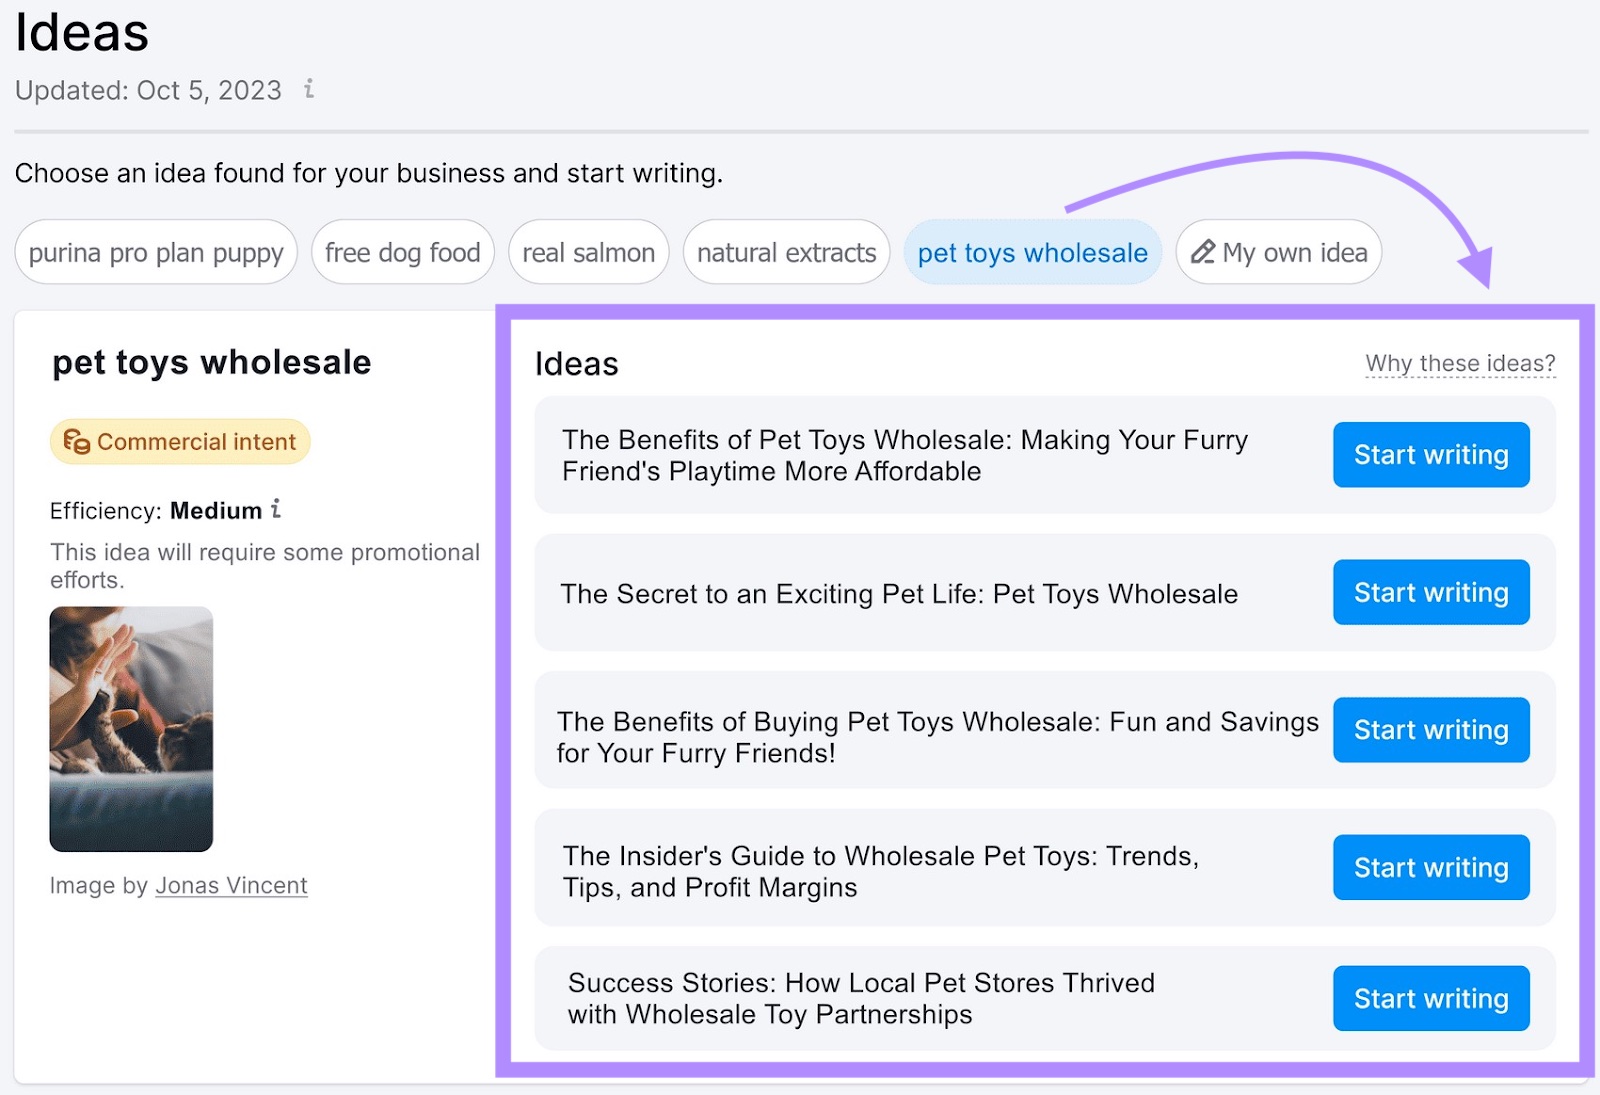This screenshot has width=1600, height=1095.
Task: Select the purina pro plan puppy tab
Action: coord(156,253)
